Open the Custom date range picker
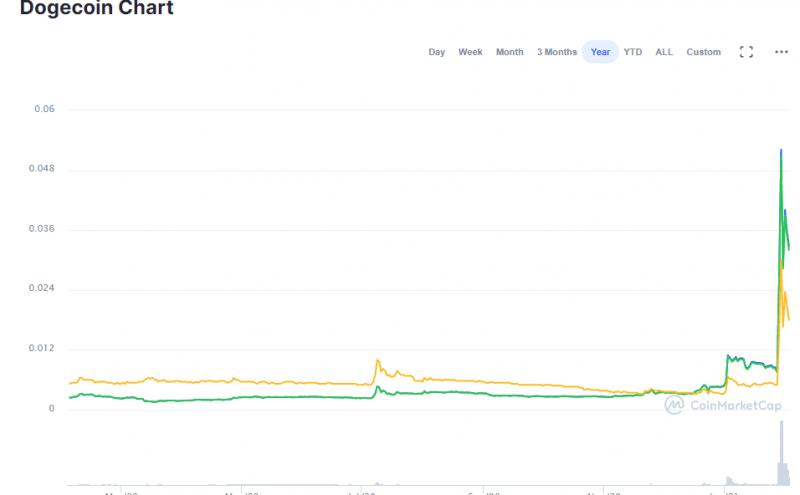 pos(703,52)
